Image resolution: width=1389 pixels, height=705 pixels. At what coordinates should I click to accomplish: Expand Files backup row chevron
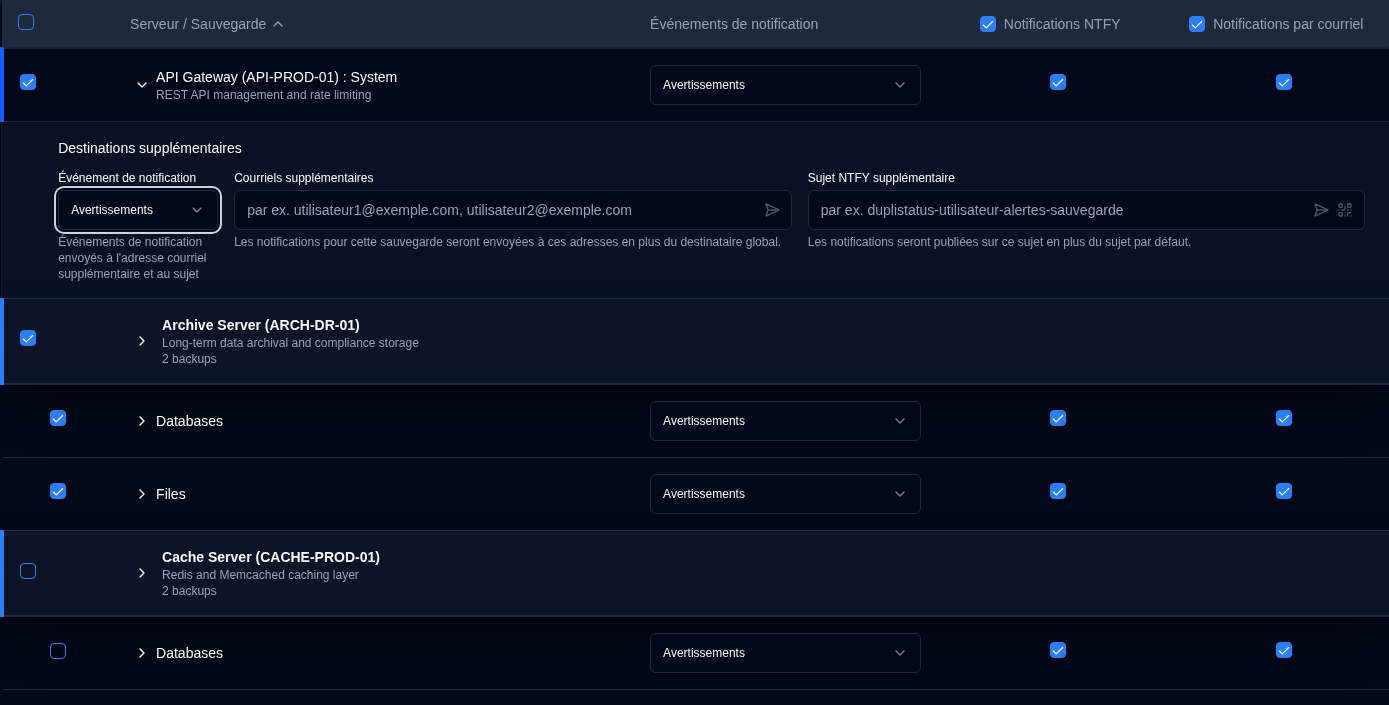pos(142,494)
